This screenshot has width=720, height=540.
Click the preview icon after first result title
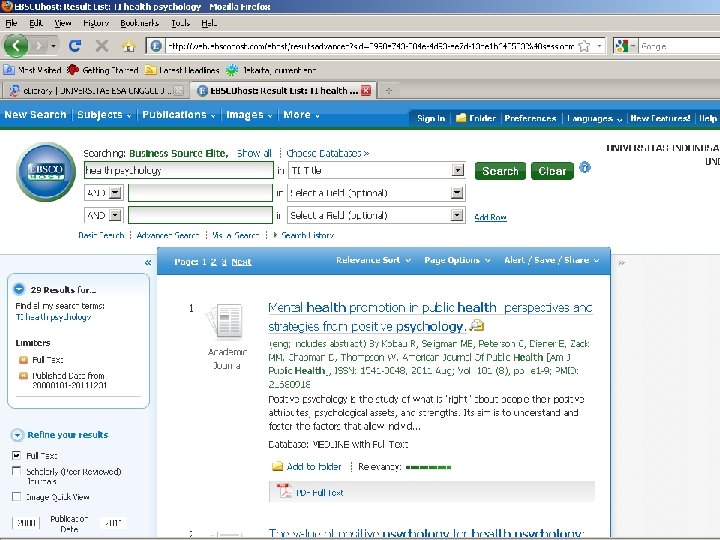coord(477,326)
